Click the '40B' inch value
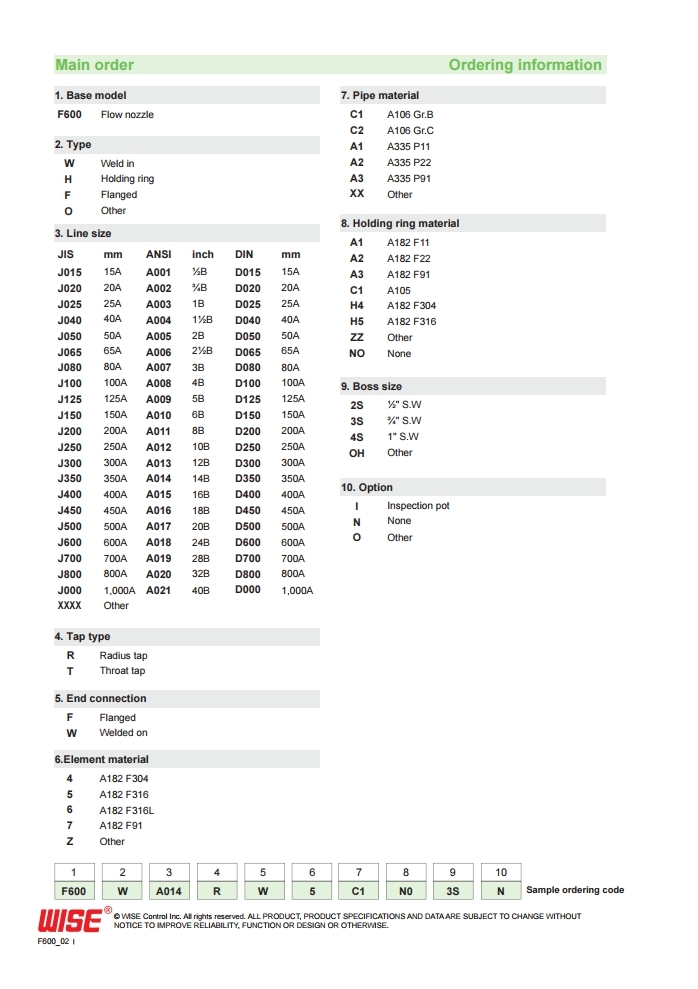 pyautogui.click(x=201, y=590)
